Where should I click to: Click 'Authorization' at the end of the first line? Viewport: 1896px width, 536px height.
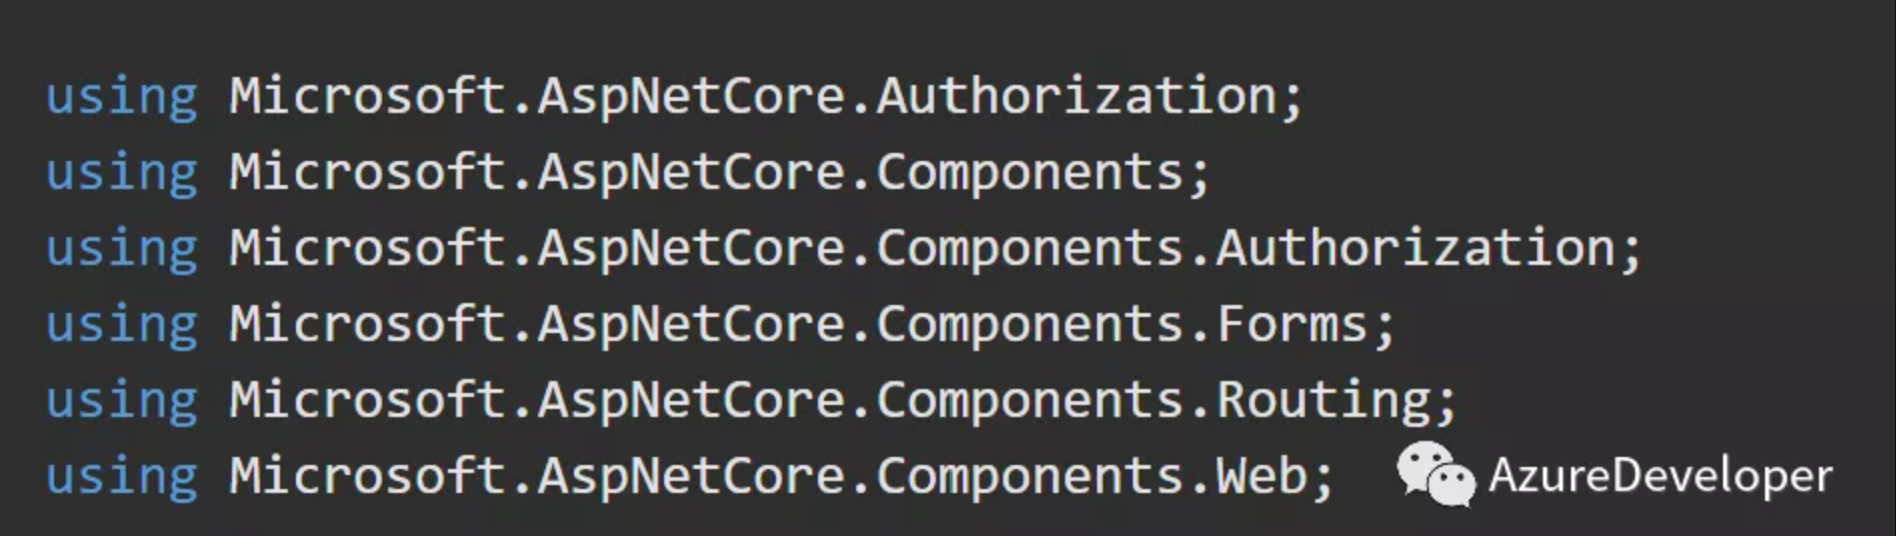tap(1077, 96)
